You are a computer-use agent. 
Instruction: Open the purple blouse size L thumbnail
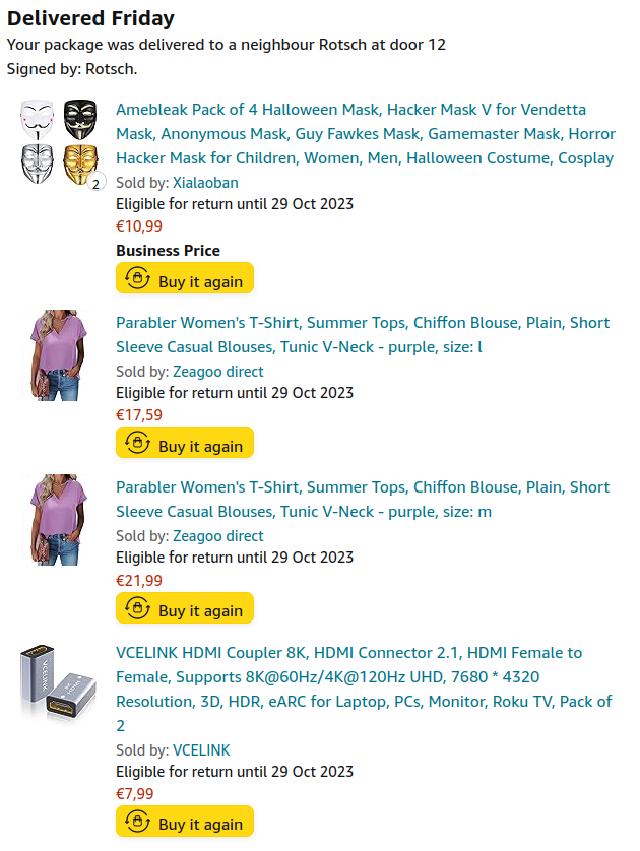point(59,355)
